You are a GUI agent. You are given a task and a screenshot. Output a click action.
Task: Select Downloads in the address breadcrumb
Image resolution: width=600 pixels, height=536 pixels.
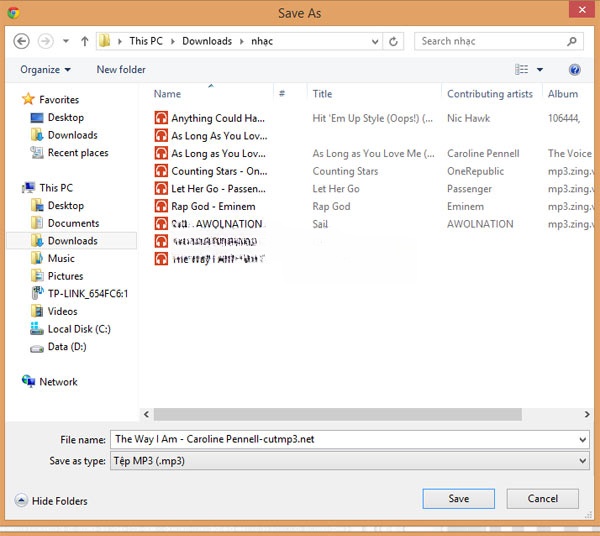pos(207,41)
